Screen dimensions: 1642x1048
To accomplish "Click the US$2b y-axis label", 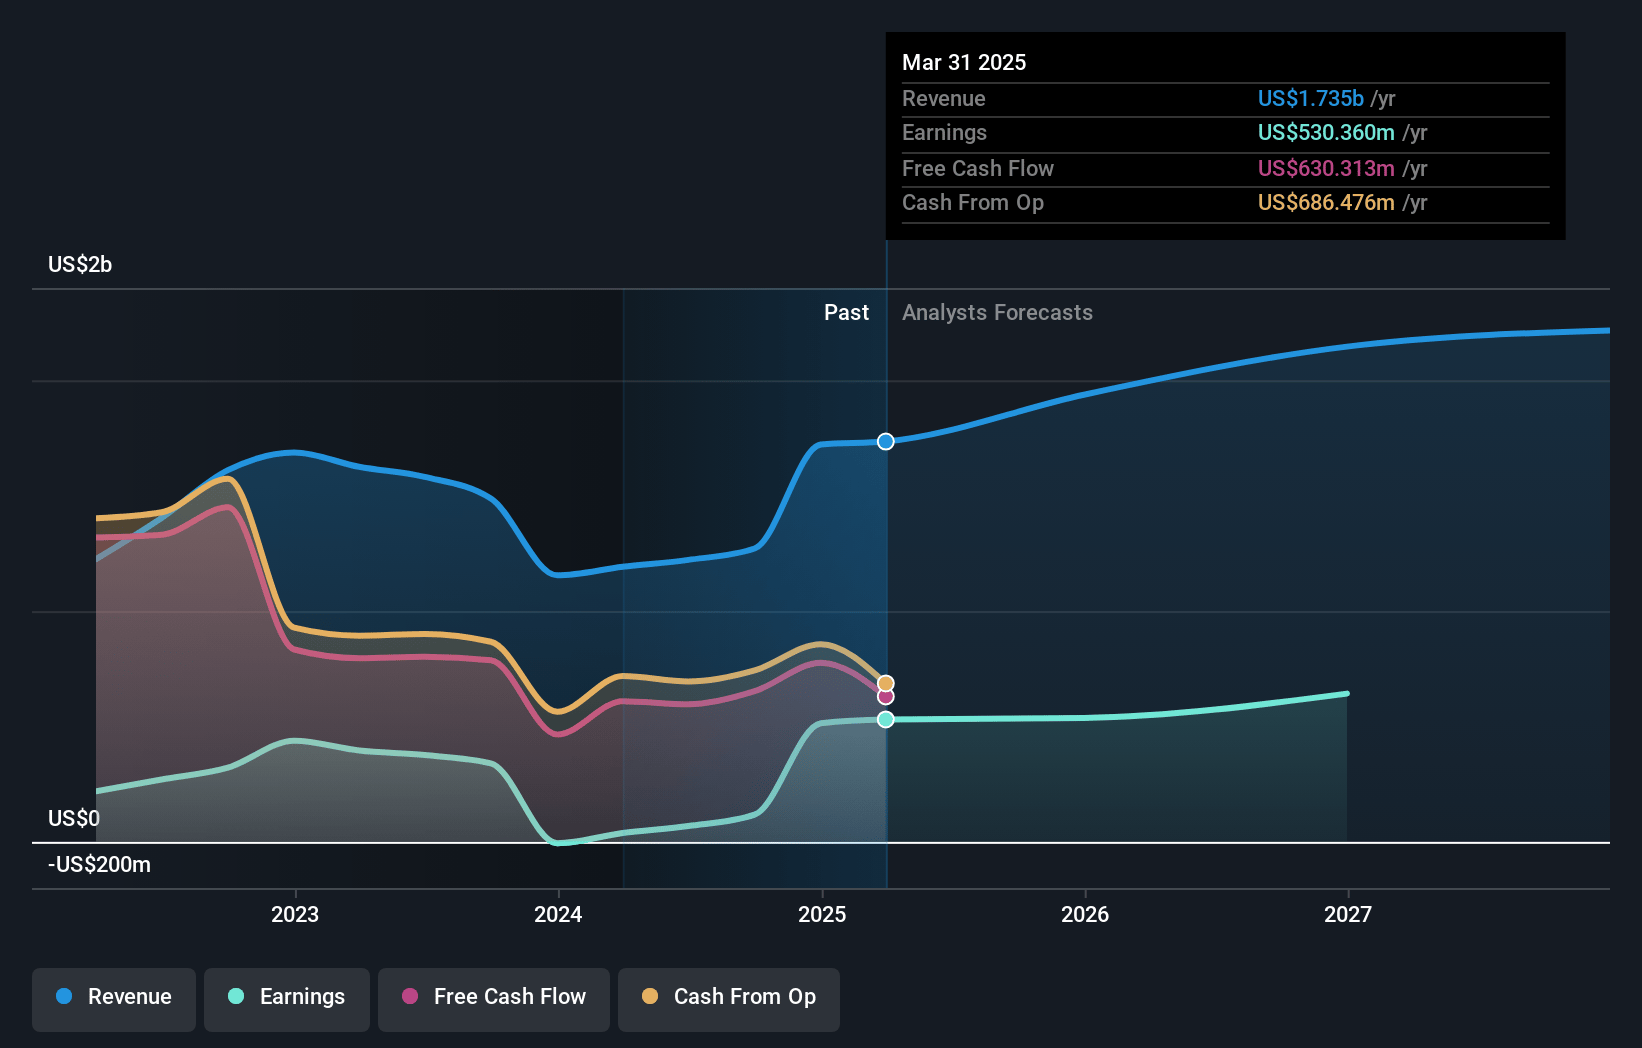I will tap(80, 264).
